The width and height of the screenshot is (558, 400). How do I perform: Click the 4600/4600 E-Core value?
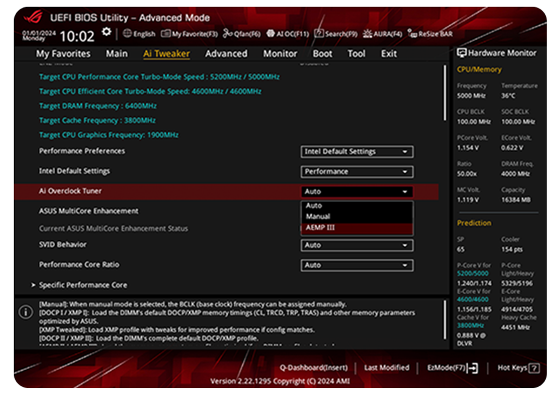pyautogui.click(x=473, y=299)
